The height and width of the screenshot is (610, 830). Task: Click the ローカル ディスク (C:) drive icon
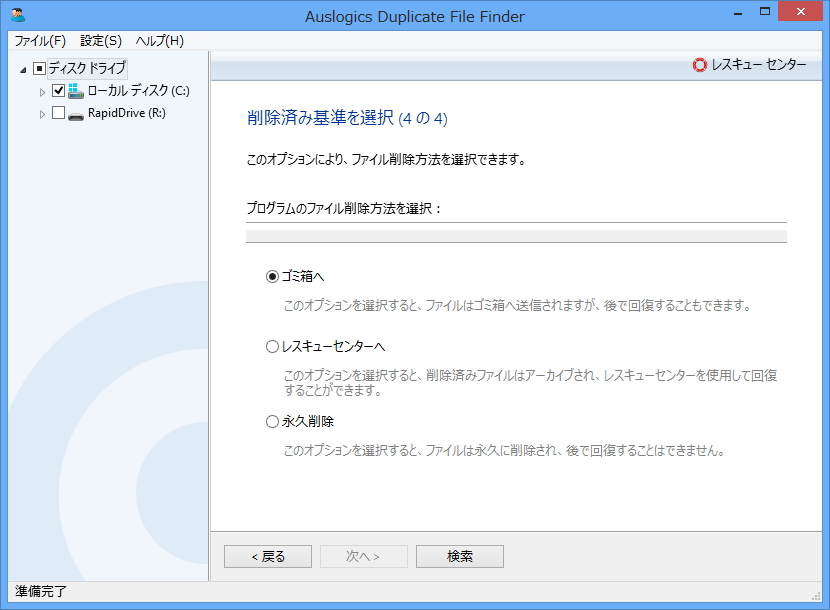click(76, 91)
